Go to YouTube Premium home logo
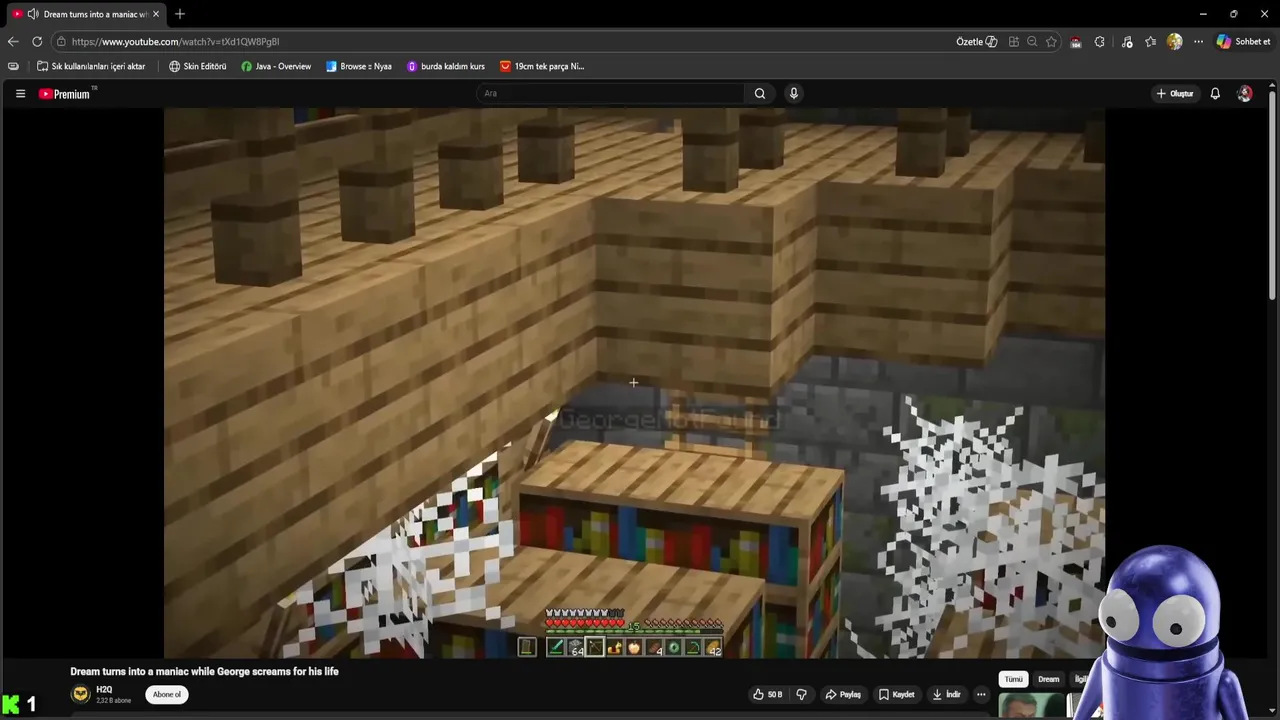The image size is (1280, 720). (x=65, y=94)
